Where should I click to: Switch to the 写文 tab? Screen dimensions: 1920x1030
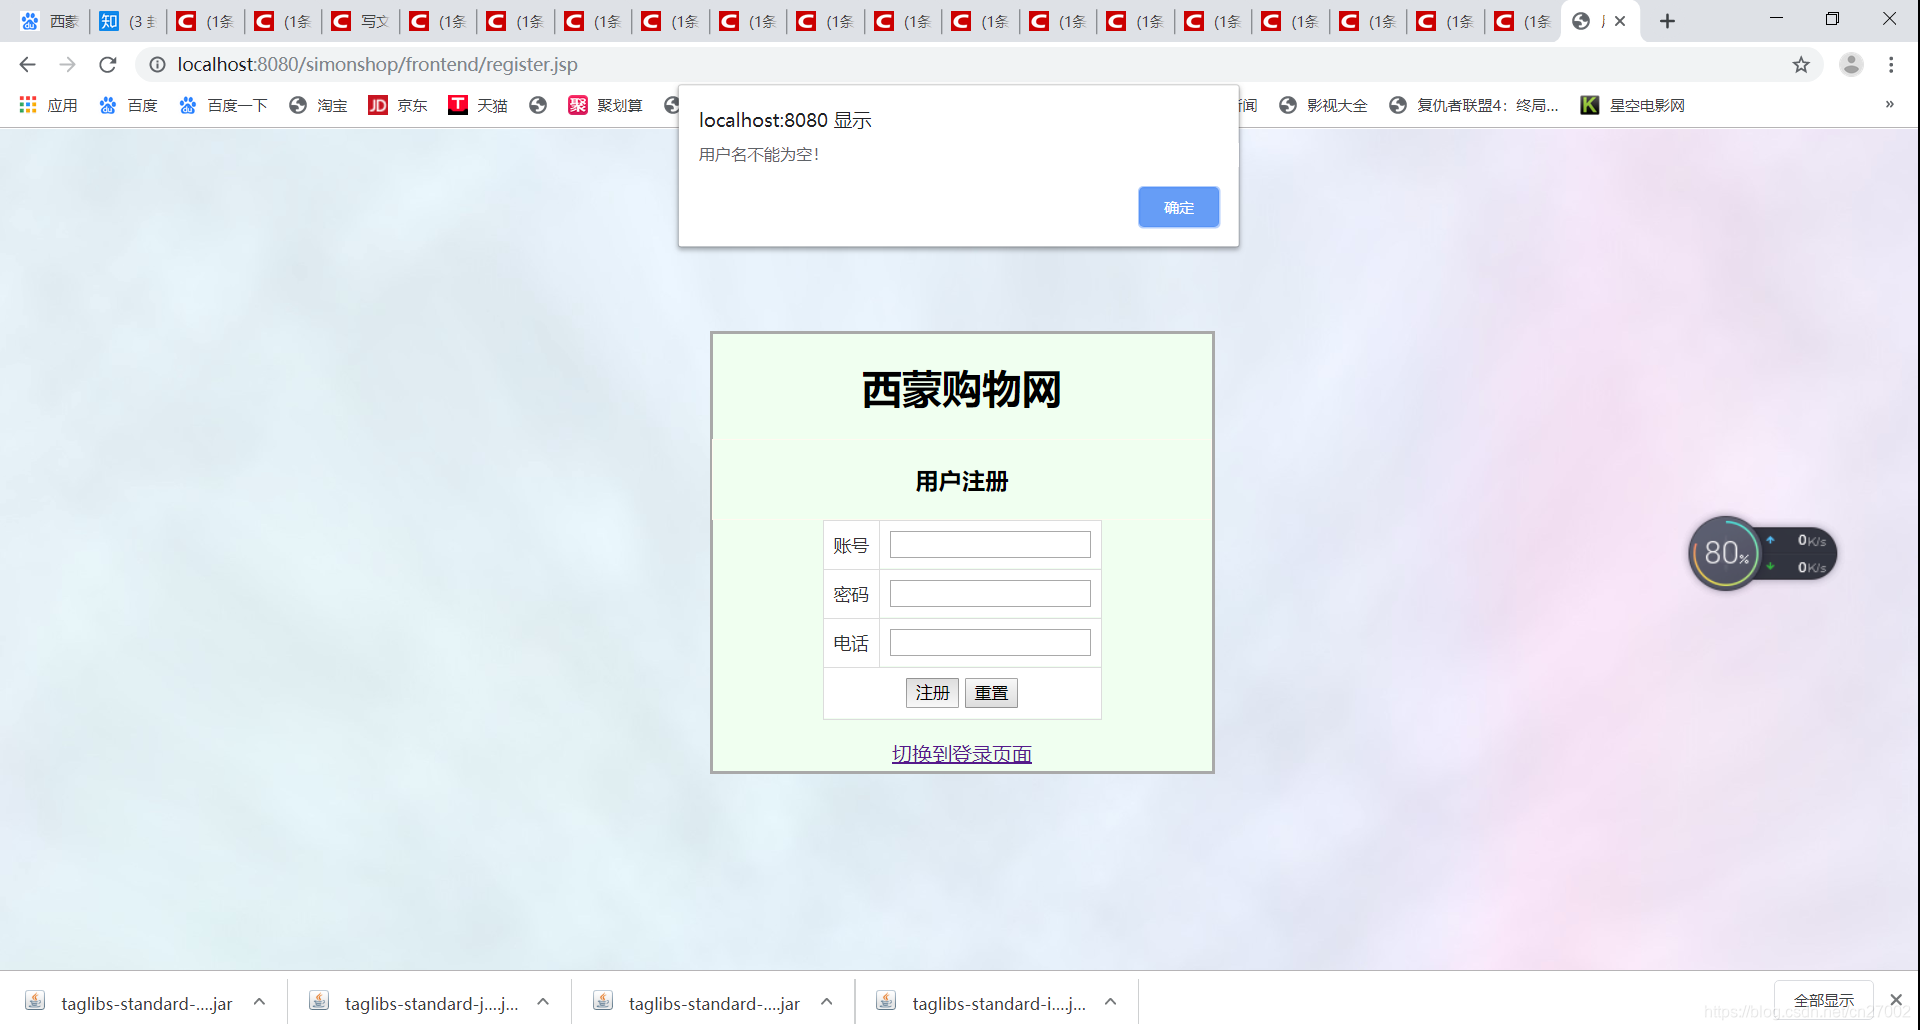[x=361, y=21]
